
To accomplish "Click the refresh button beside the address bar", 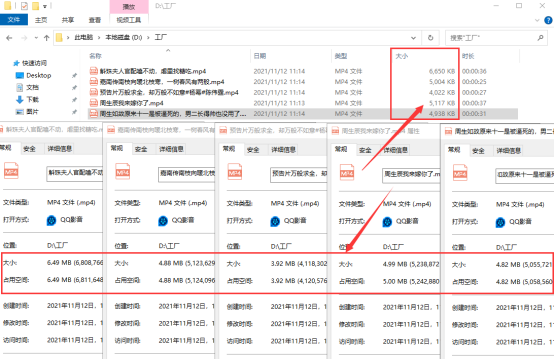I will coord(430,38).
